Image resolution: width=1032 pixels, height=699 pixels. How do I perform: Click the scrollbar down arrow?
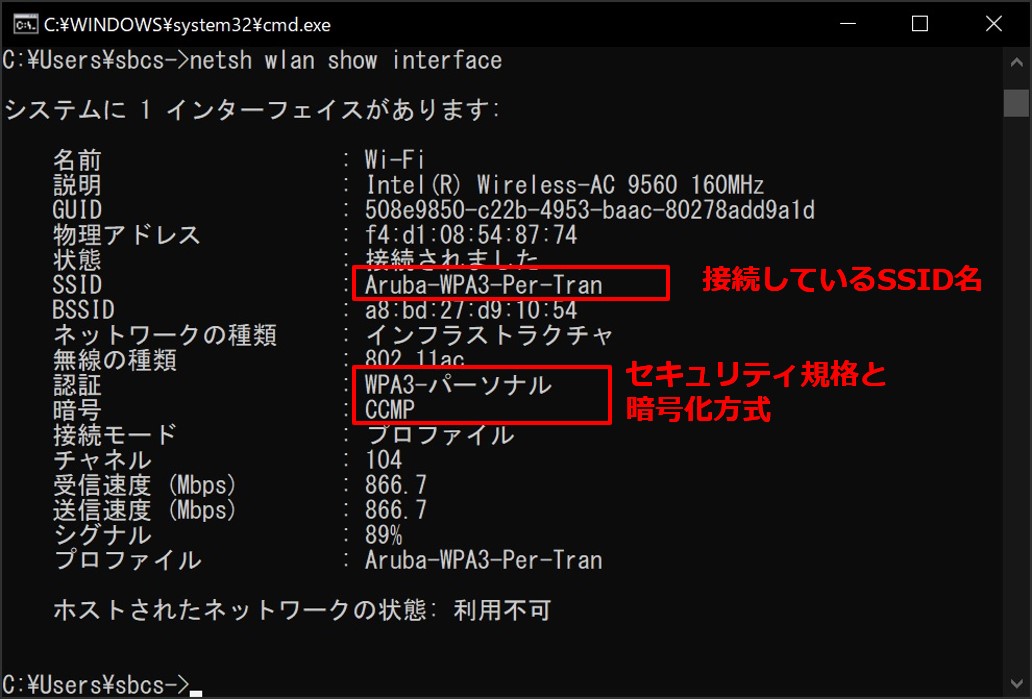1016,684
